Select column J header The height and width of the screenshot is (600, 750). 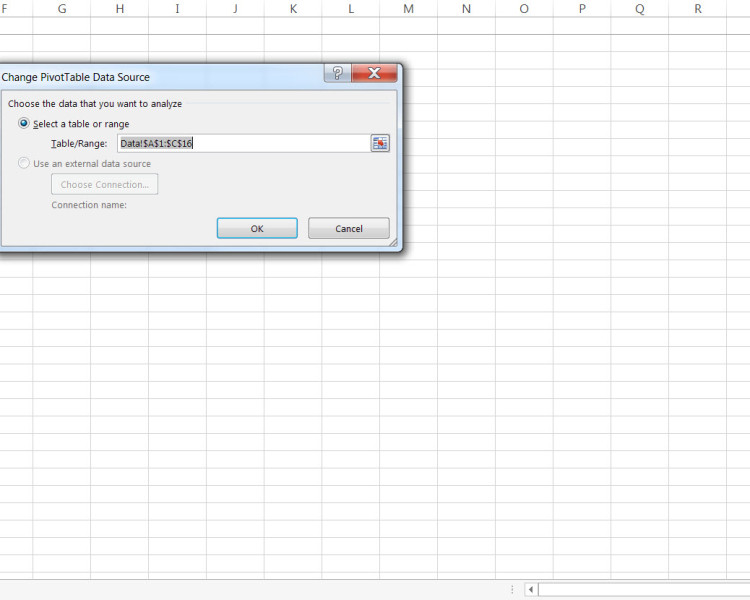pos(235,9)
